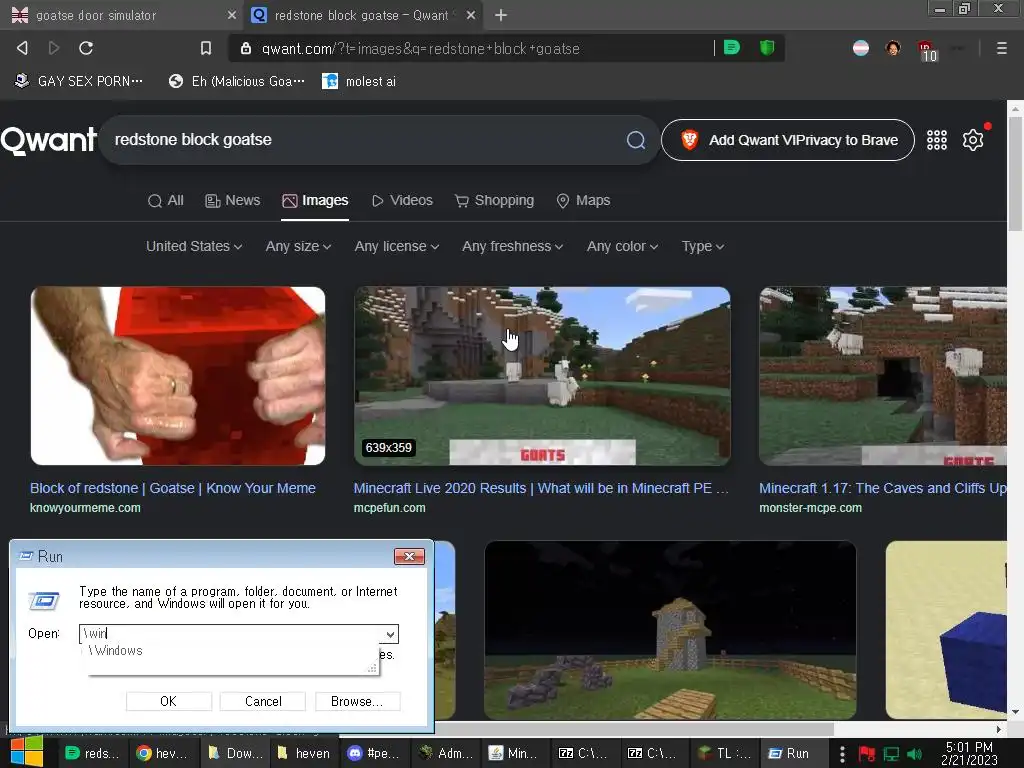This screenshot has height=768, width=1024.
Task: Click the volume speaker tray icon
Action: click(915, 753)
